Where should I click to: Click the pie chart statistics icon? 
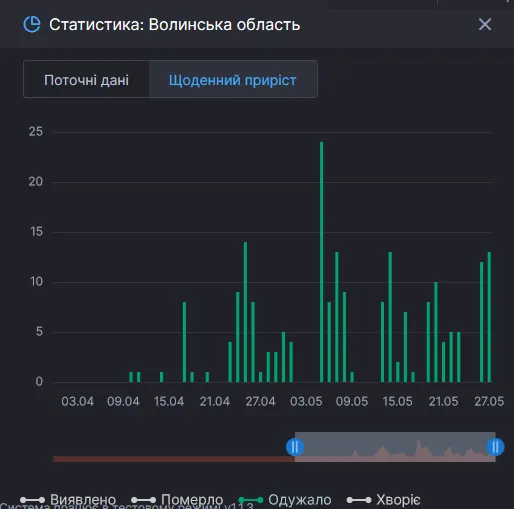pyautogui.click(x=32, y=24)
